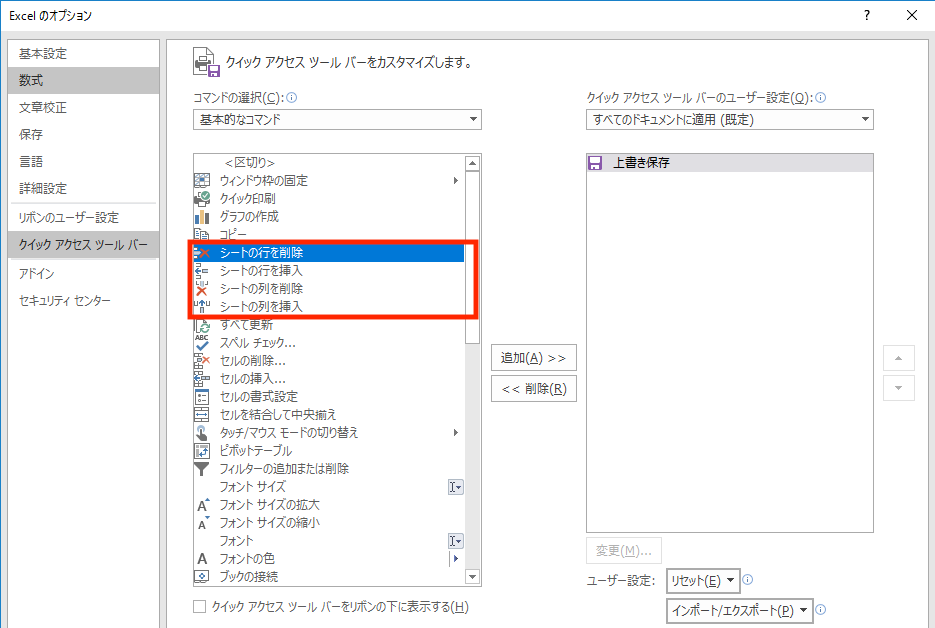
Task: Click the コピー copy icon
Action: point(202,234)
